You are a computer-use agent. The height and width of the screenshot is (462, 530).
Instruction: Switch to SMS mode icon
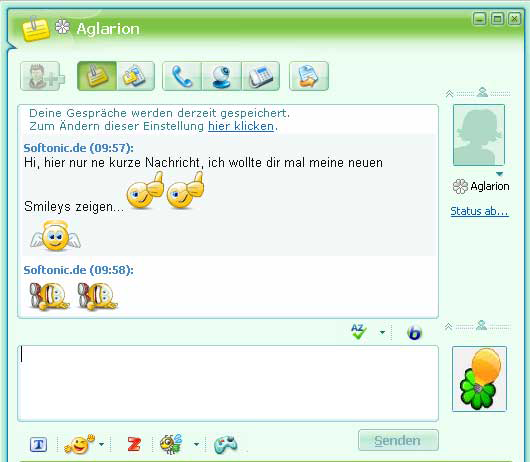pyautogui.click(x=136, y=76)
